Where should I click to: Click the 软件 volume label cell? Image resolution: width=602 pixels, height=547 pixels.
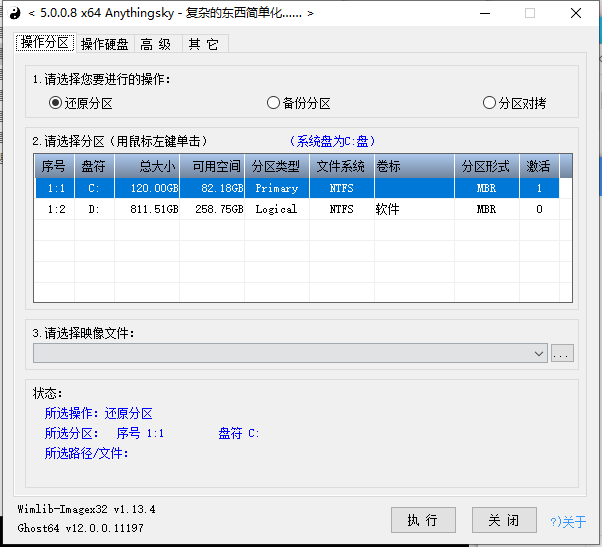coord(414,209)
